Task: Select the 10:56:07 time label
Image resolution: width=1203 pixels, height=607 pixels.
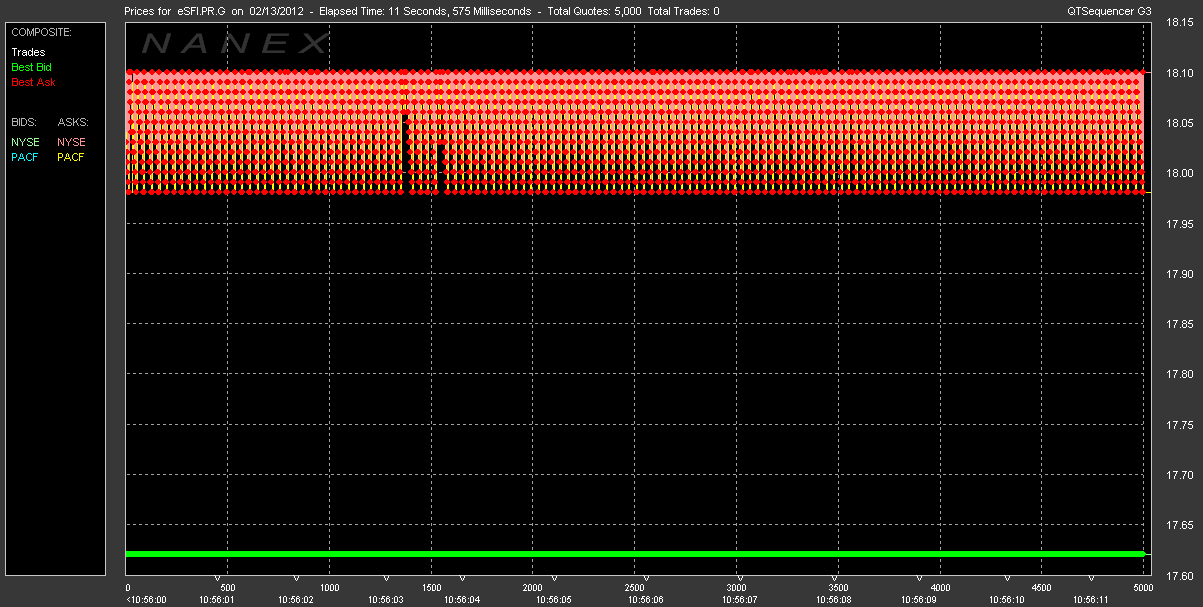Action: pyautogui.click(x=739, y=599)
